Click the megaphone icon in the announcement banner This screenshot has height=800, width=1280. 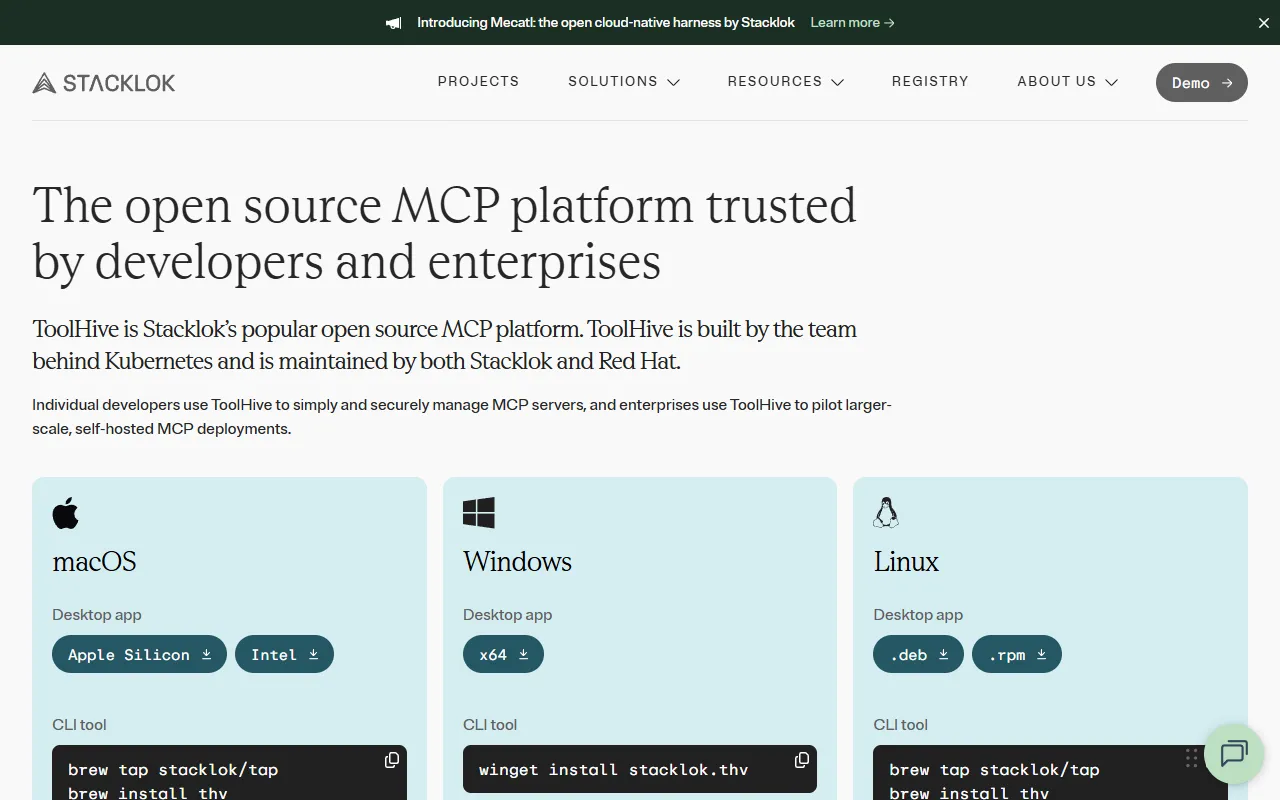coord(394,22)
